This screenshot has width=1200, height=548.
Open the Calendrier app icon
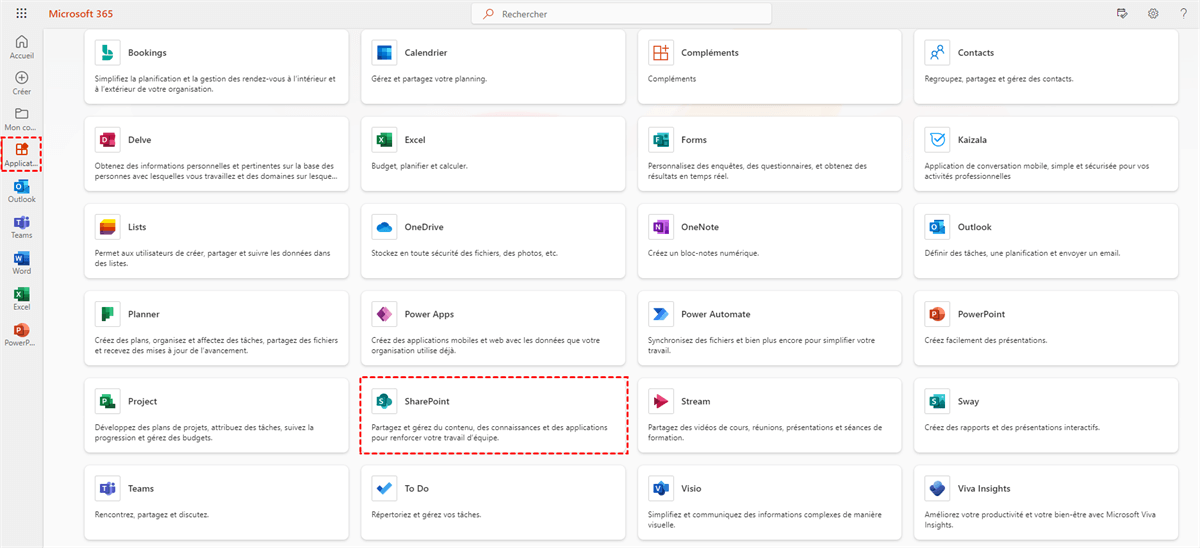[x=383, y=52]
